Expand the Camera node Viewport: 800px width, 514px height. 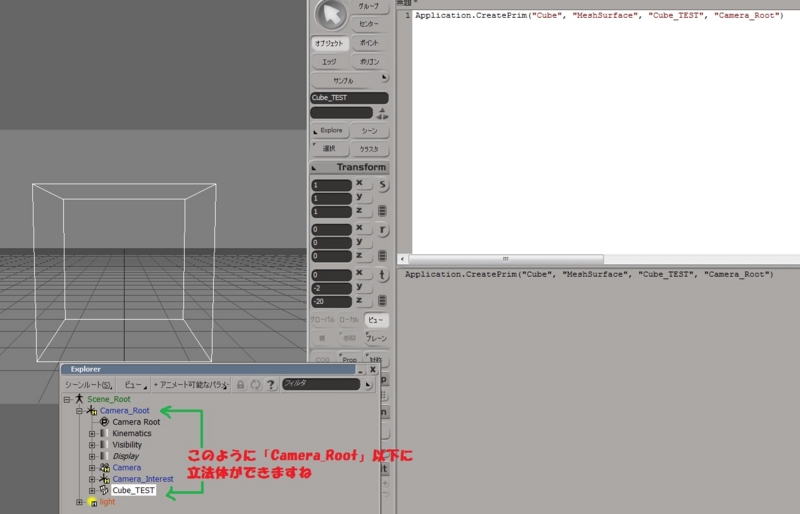click(92, 468)
